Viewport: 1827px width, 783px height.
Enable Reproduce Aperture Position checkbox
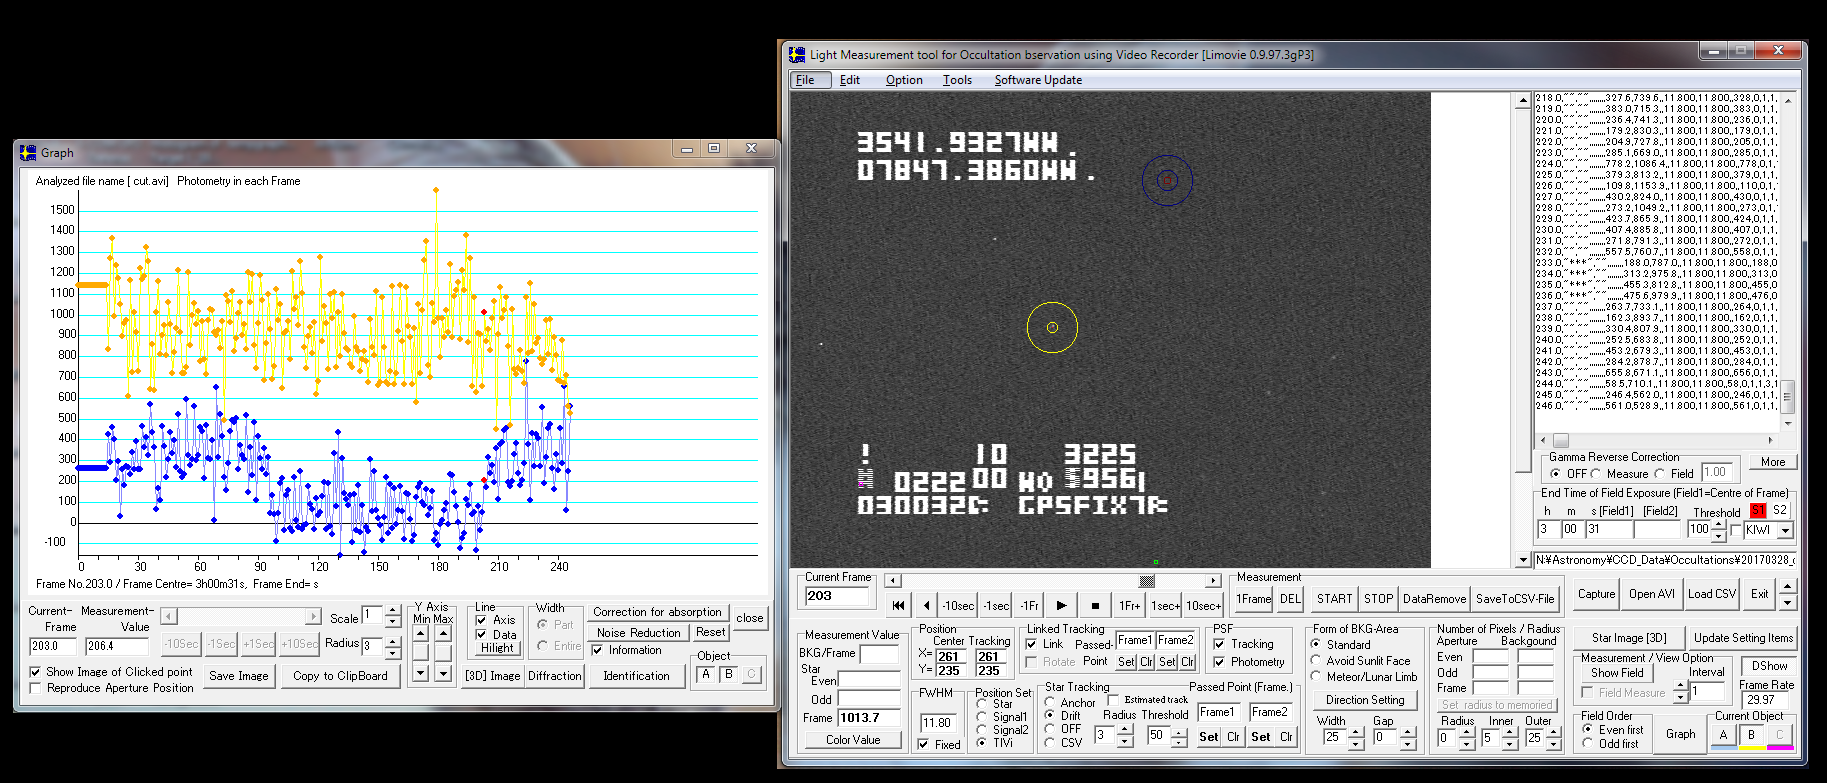click(x=36, y=688)
